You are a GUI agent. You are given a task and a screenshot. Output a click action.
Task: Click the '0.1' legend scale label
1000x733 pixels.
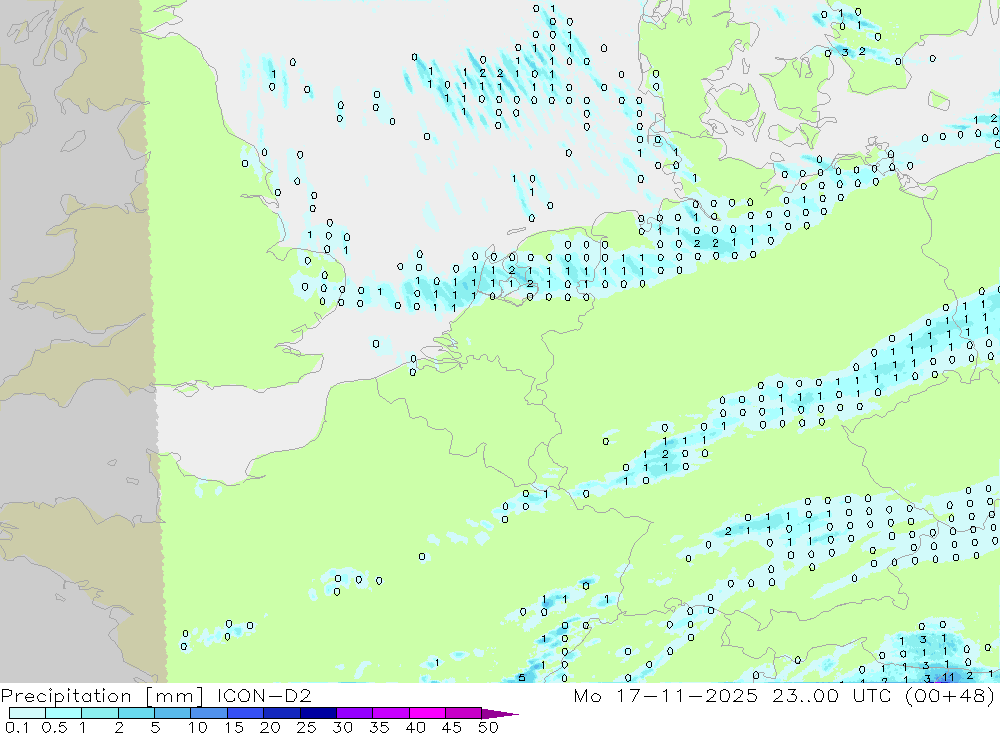click(x=17, y=727)
